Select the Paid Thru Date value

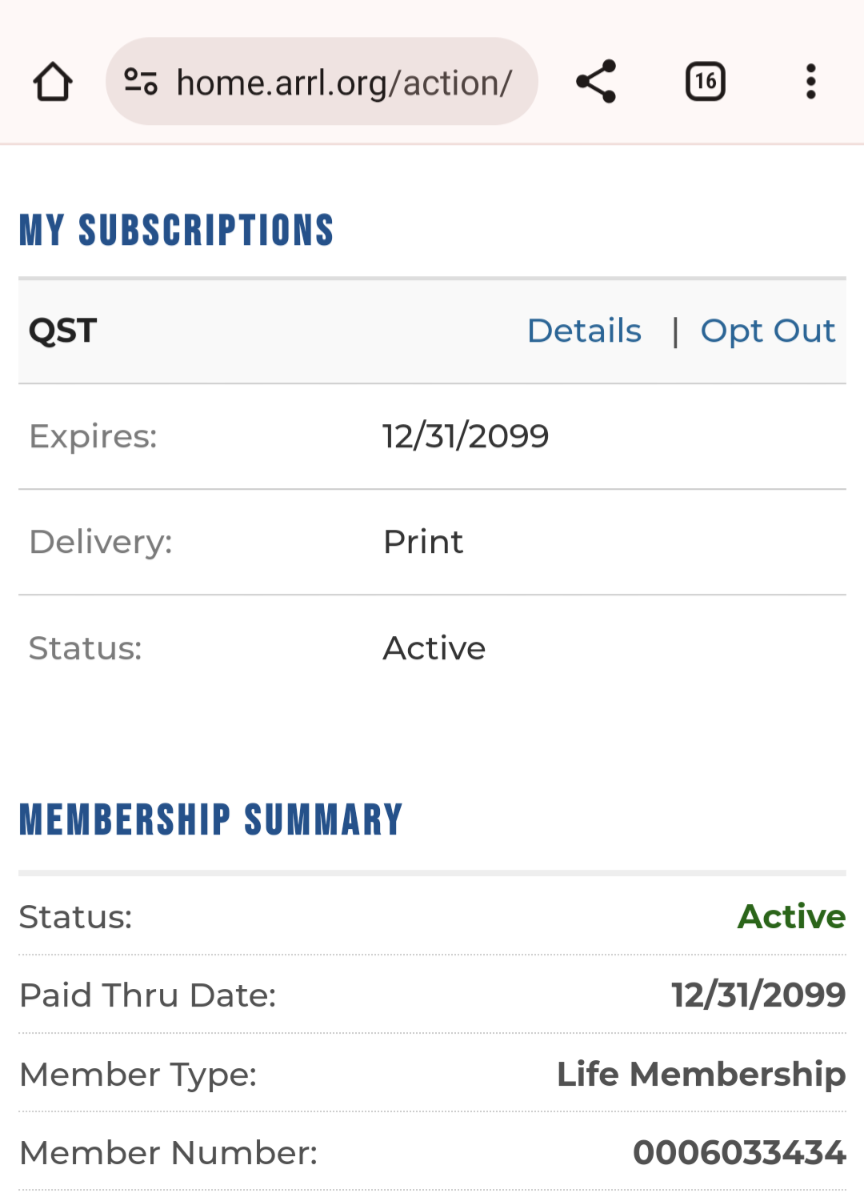tap(759, 995)
